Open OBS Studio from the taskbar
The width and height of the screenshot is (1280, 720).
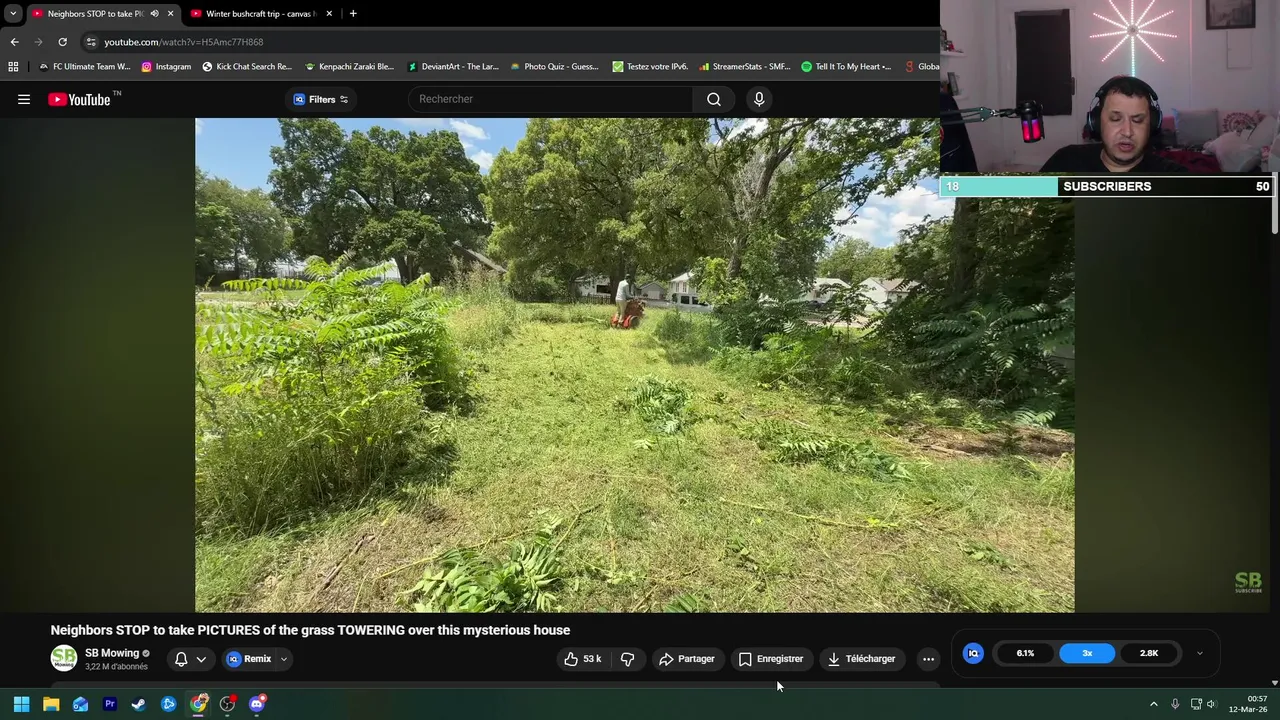[x=227, y=704]
